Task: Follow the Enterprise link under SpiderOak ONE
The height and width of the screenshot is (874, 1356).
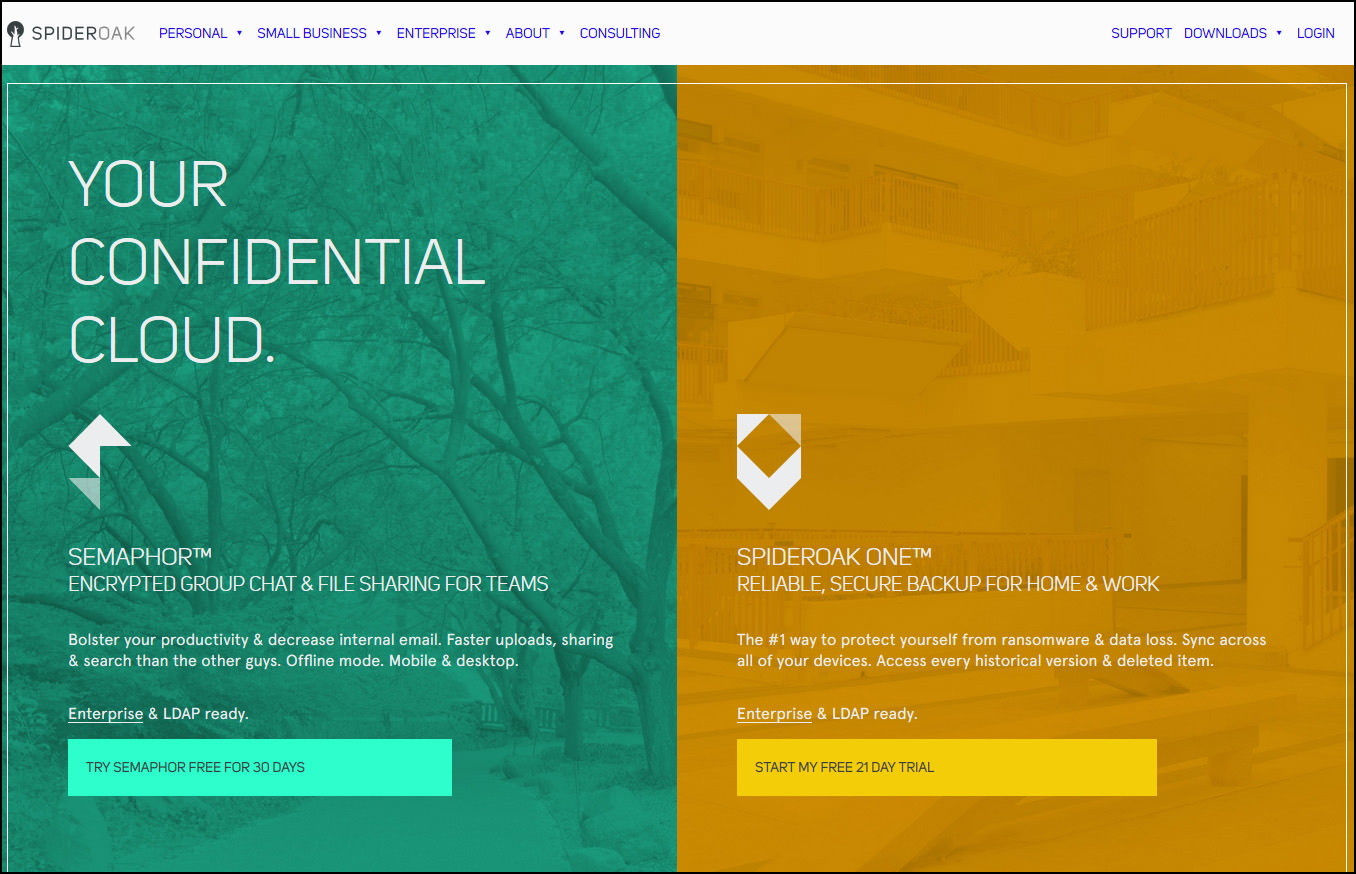Action: point(775,714)
